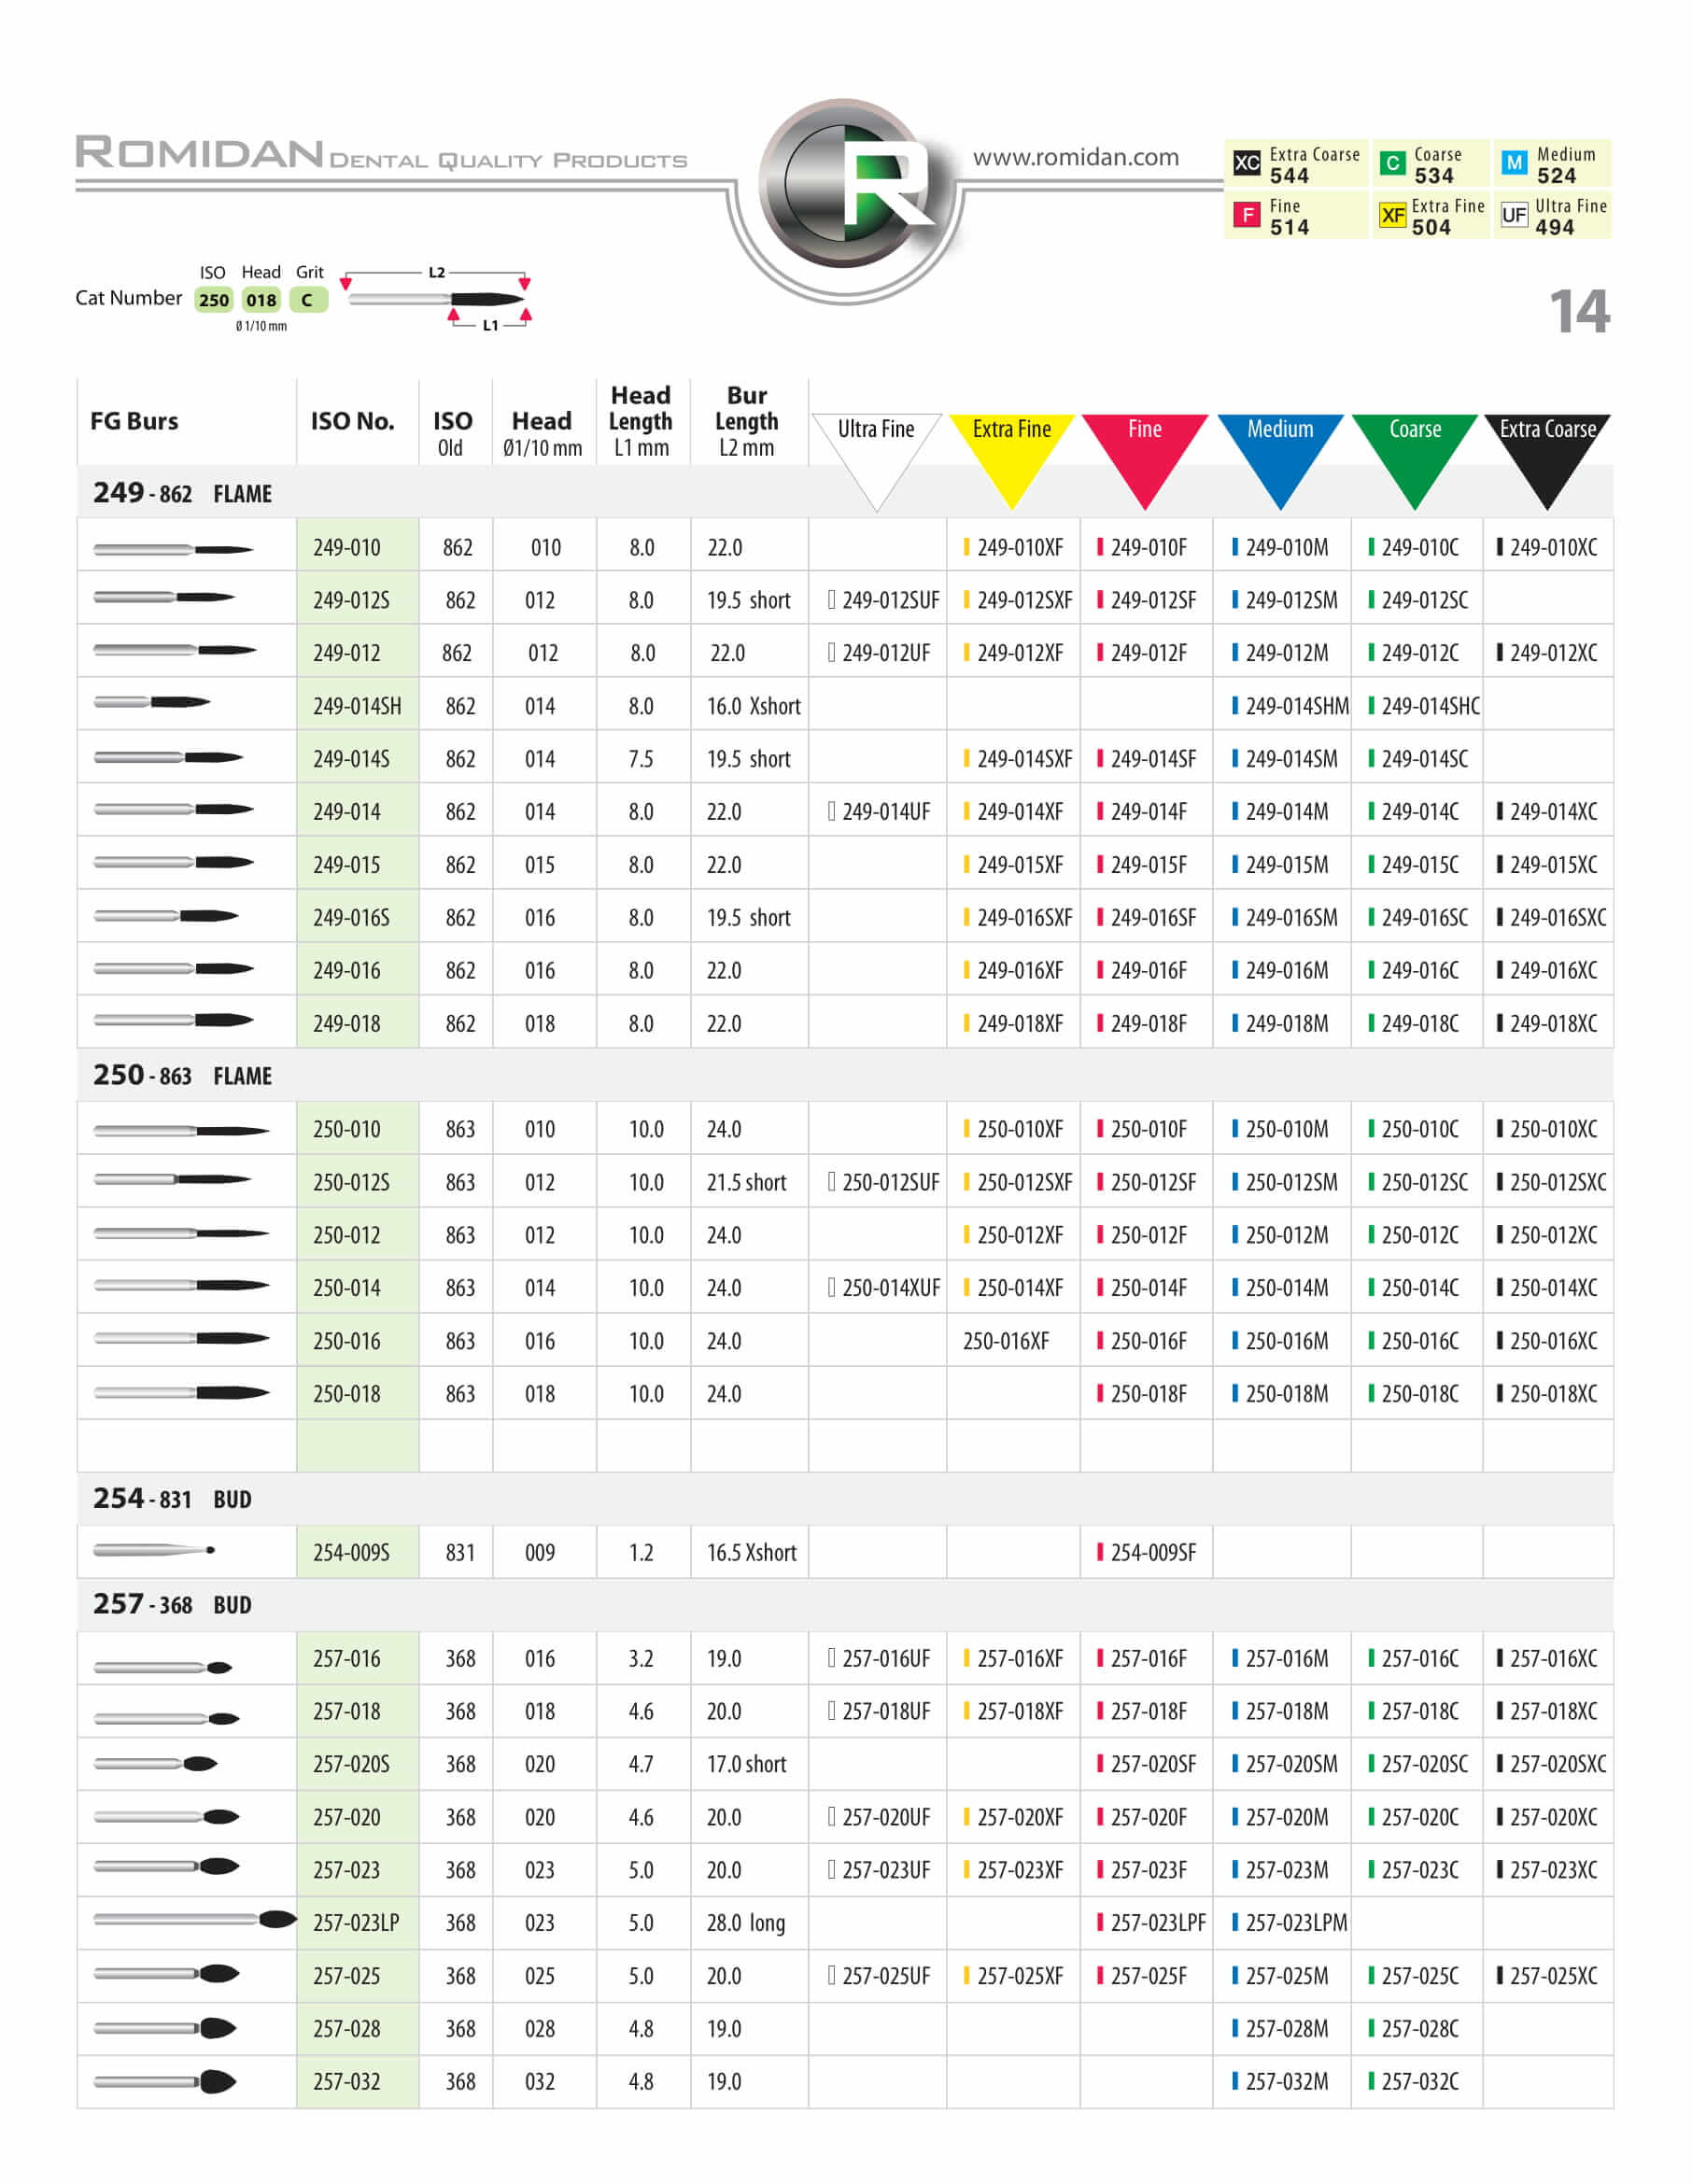Click the bur image in row 257-032
This screenshot has width=1692, height=2184.
click(165, 2082)
